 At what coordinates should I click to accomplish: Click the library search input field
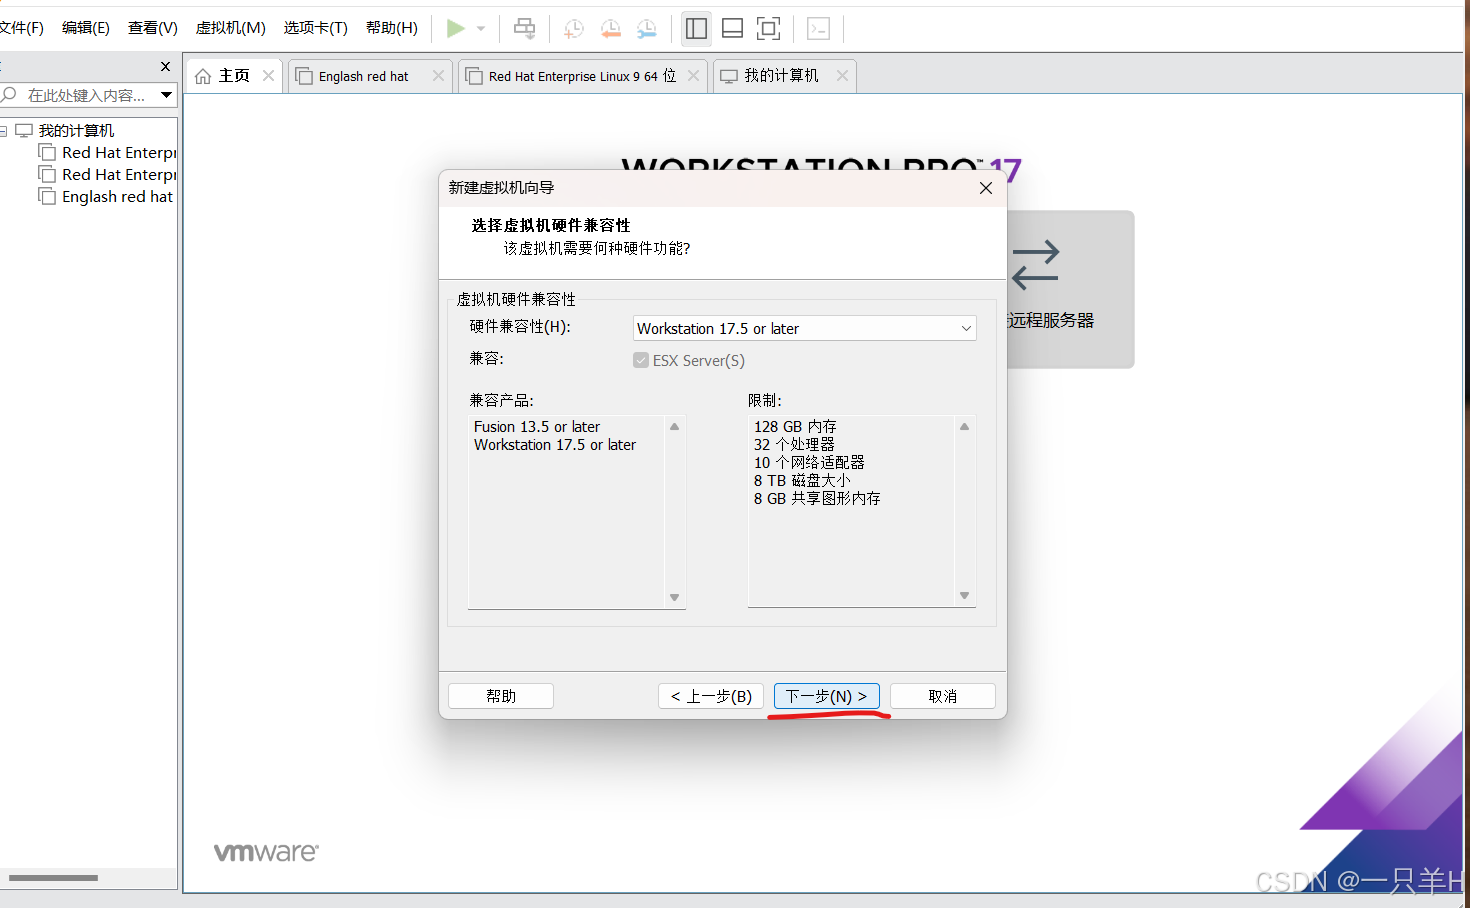(x=88, y=95)
